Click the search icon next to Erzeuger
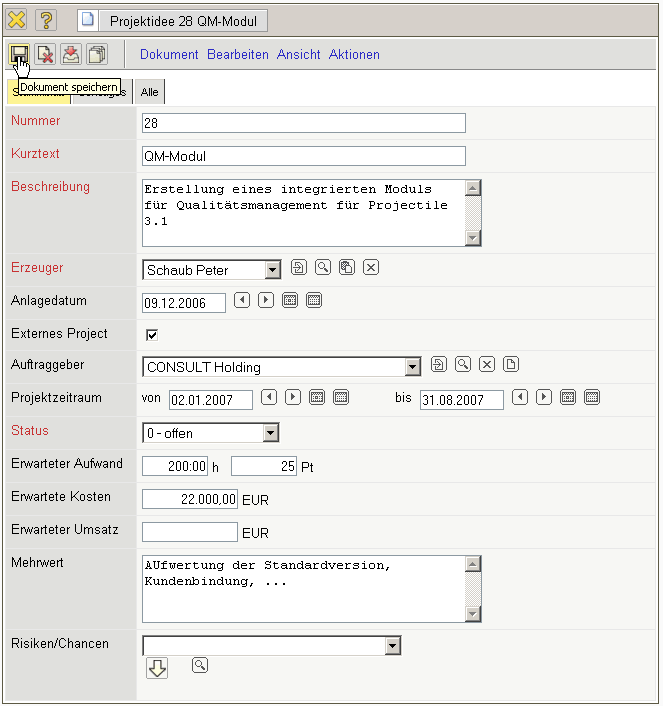Image resolution: width=663 pixels, height=706 pixels. click(322, 267)
